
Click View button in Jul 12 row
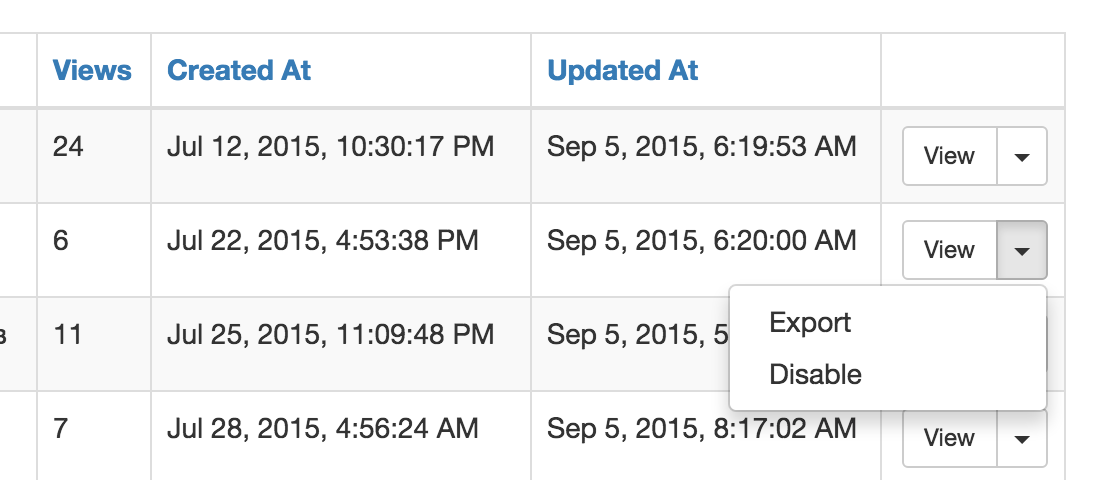pyautogui.click(x=950, y=156)
